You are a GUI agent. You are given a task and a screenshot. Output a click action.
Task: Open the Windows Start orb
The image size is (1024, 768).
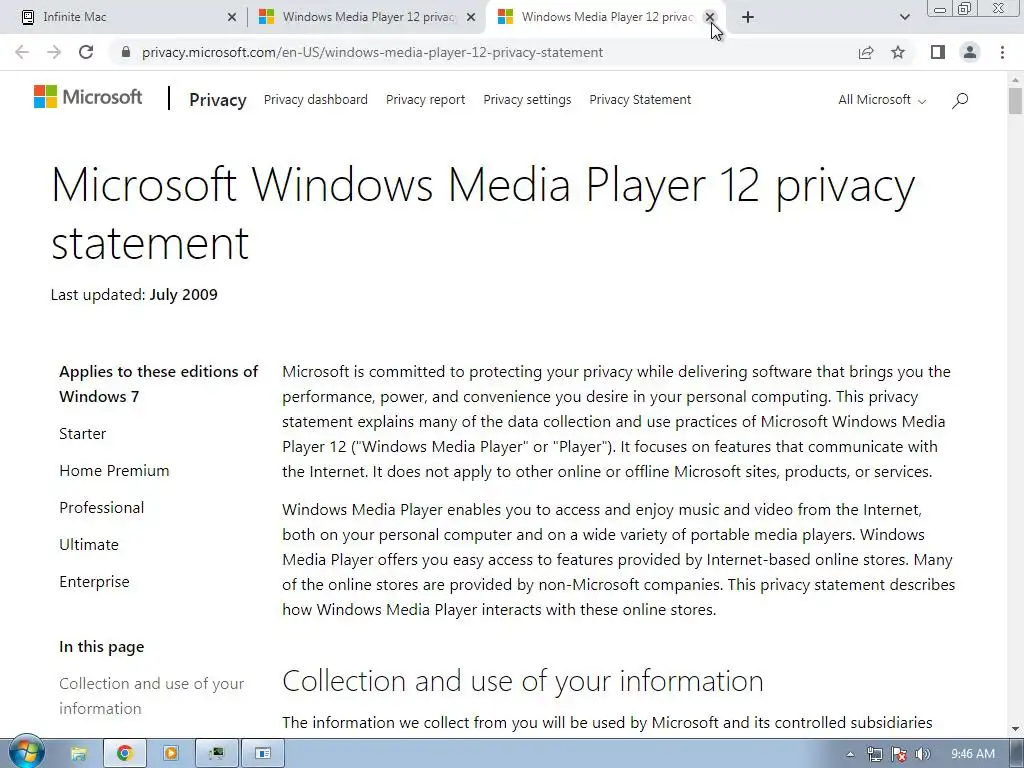pyautogui.click(x=26, y=752)
